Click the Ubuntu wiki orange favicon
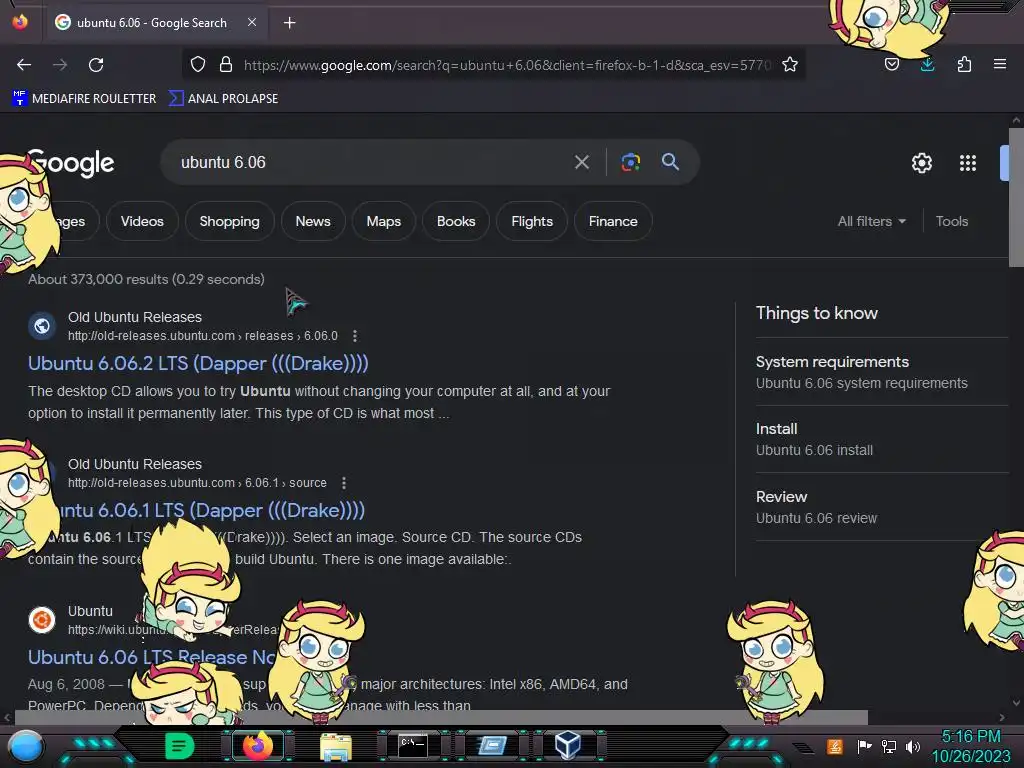Image resolution: width=1024 pixels, height=768 pixels. click(x=42, y=620)
